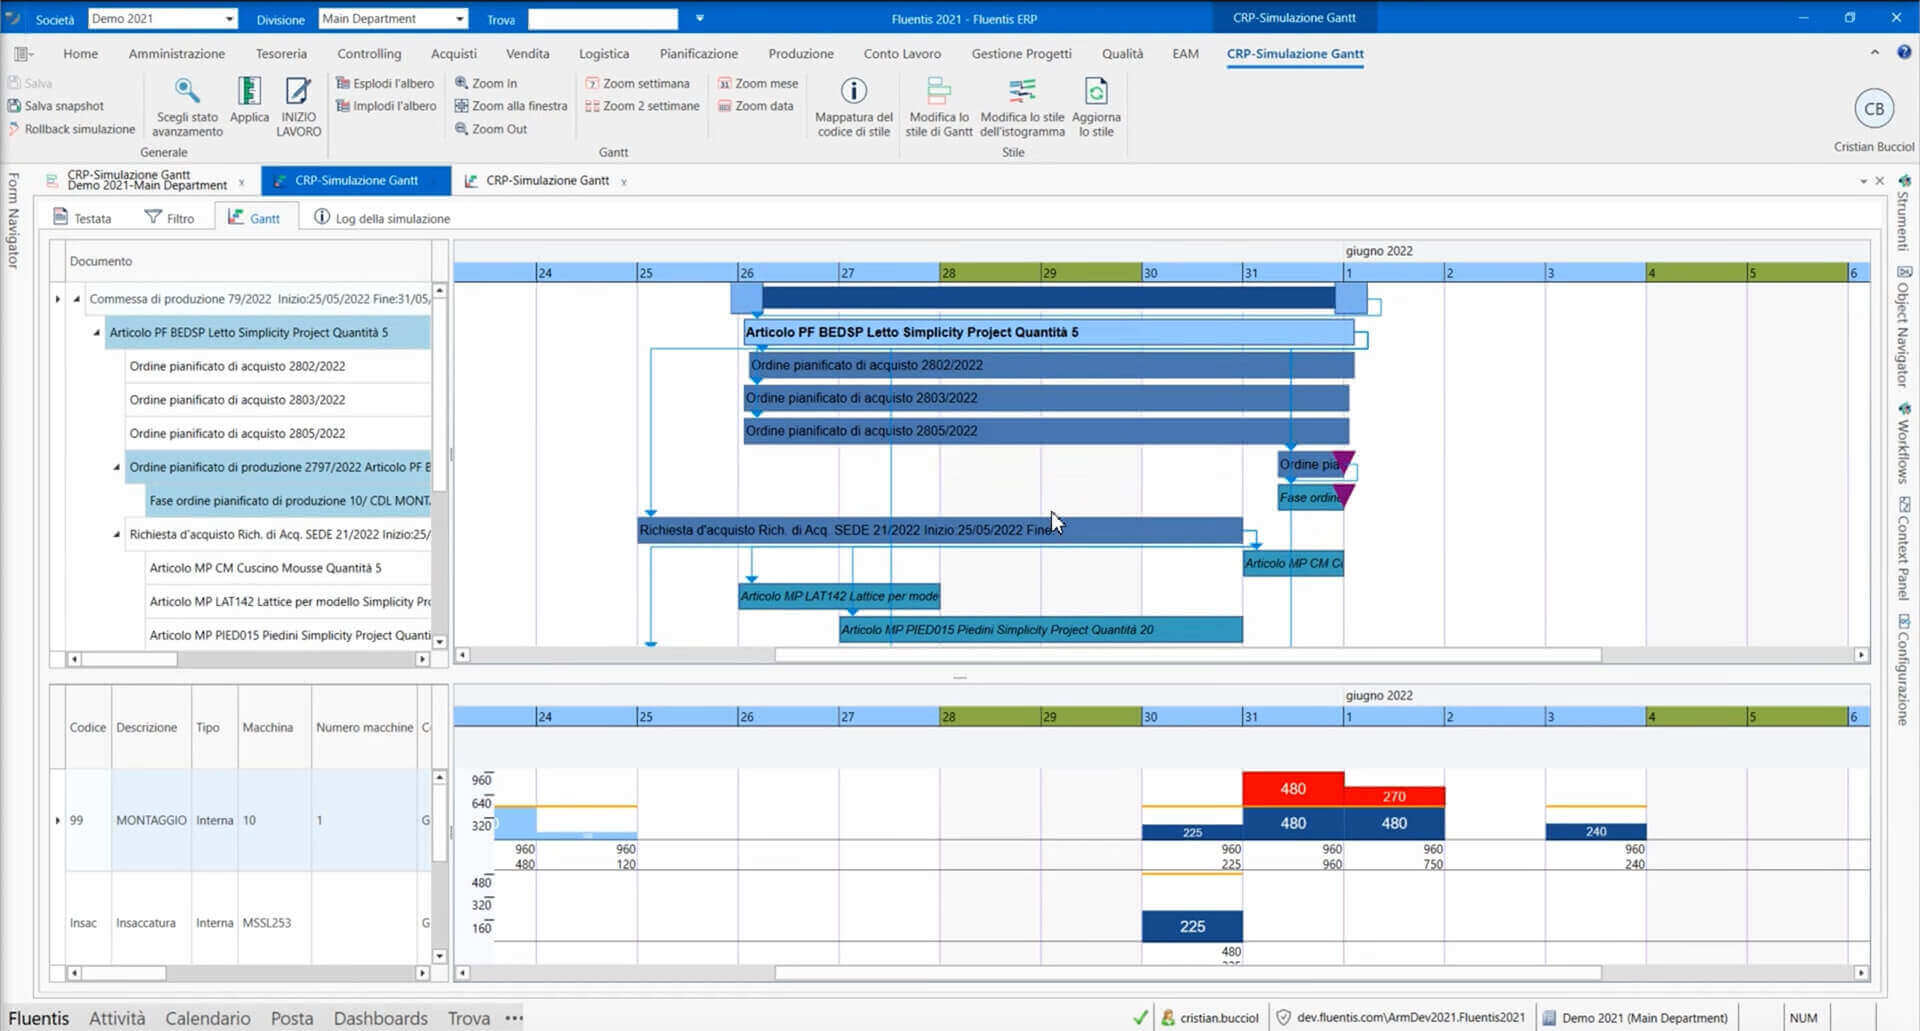Click Rollback simulazione
The image size is (1920, 1031).
71,129
